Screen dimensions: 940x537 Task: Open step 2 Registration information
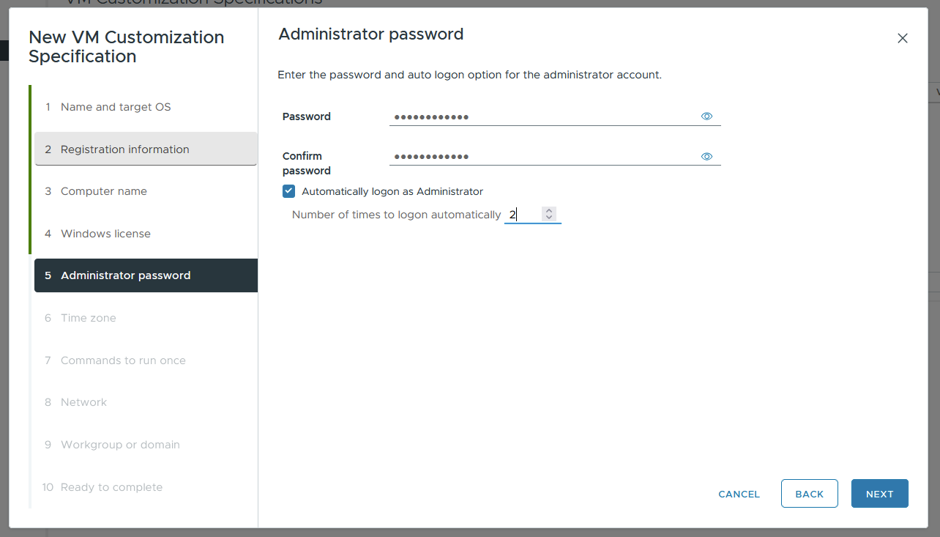click(146, 149)
